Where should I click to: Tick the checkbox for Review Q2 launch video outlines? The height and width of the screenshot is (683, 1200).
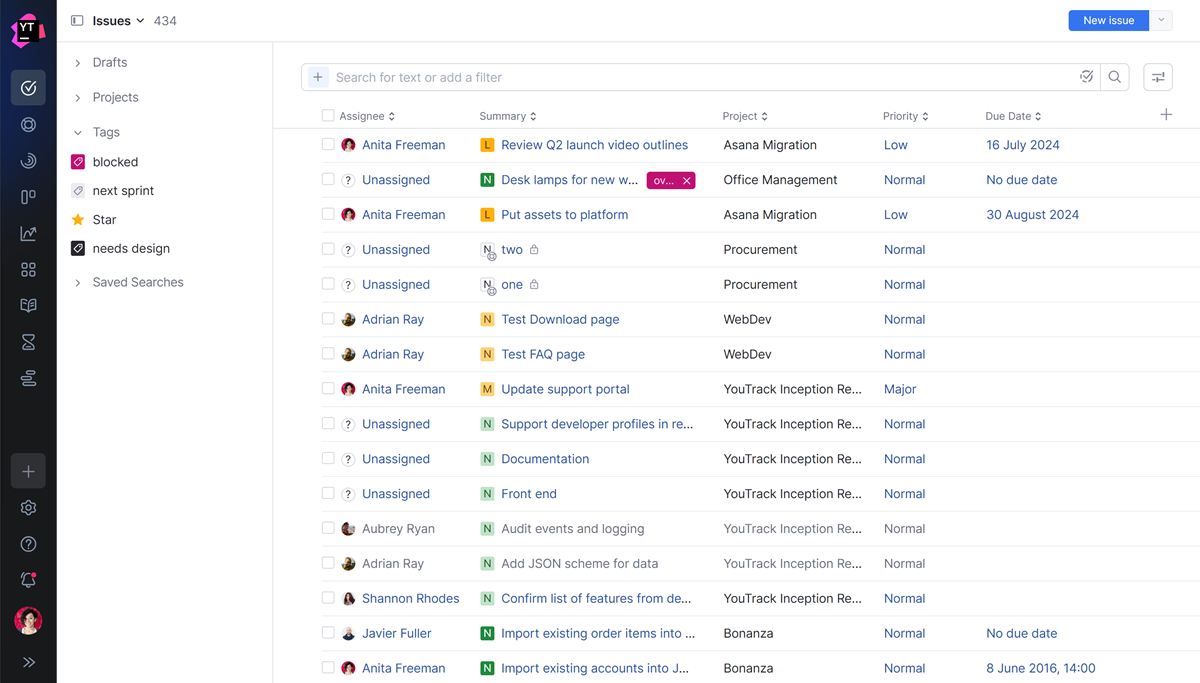[328, 144]
